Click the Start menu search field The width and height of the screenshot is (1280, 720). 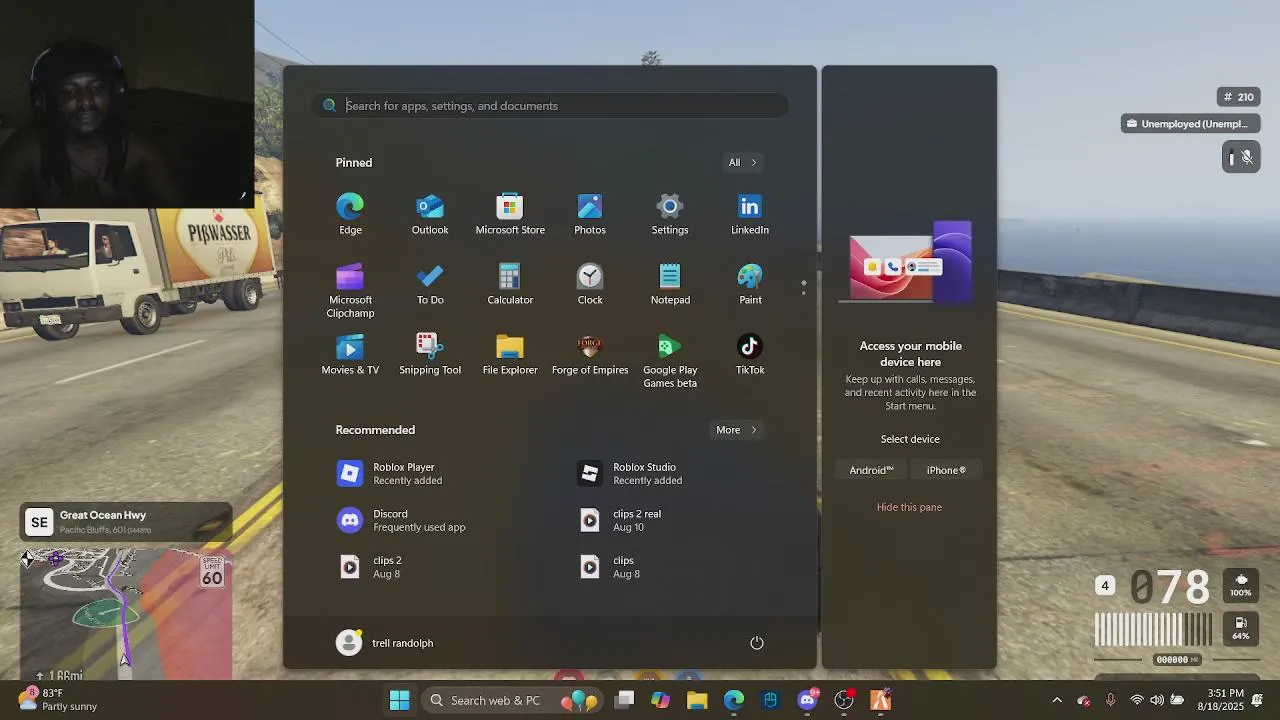[x=550, y=106]
